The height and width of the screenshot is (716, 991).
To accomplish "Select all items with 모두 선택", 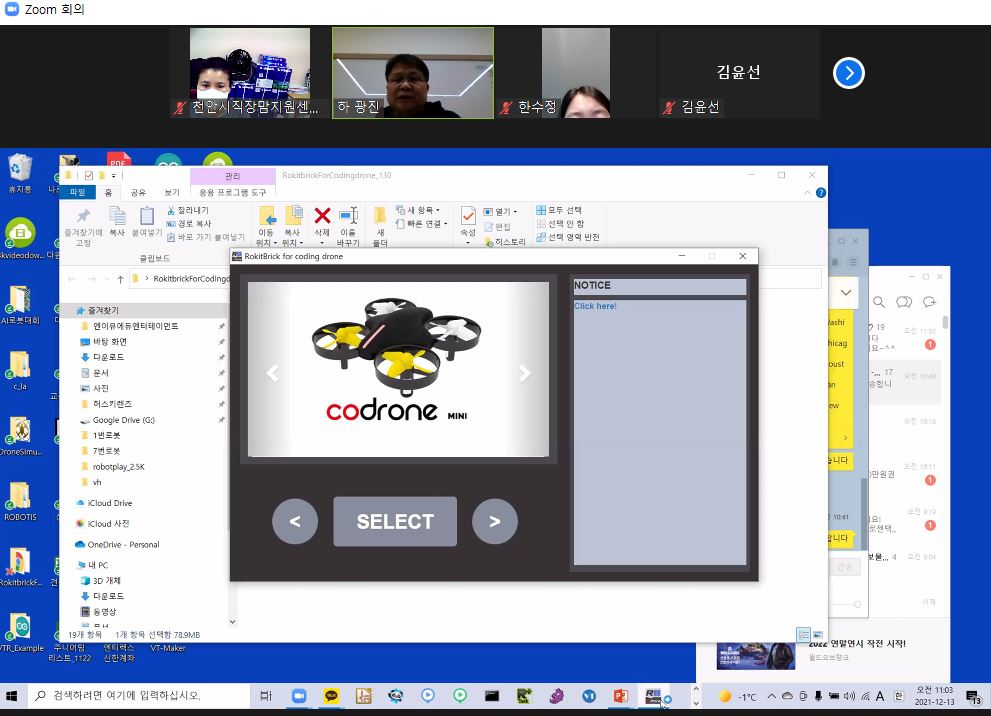I will 560,210.
